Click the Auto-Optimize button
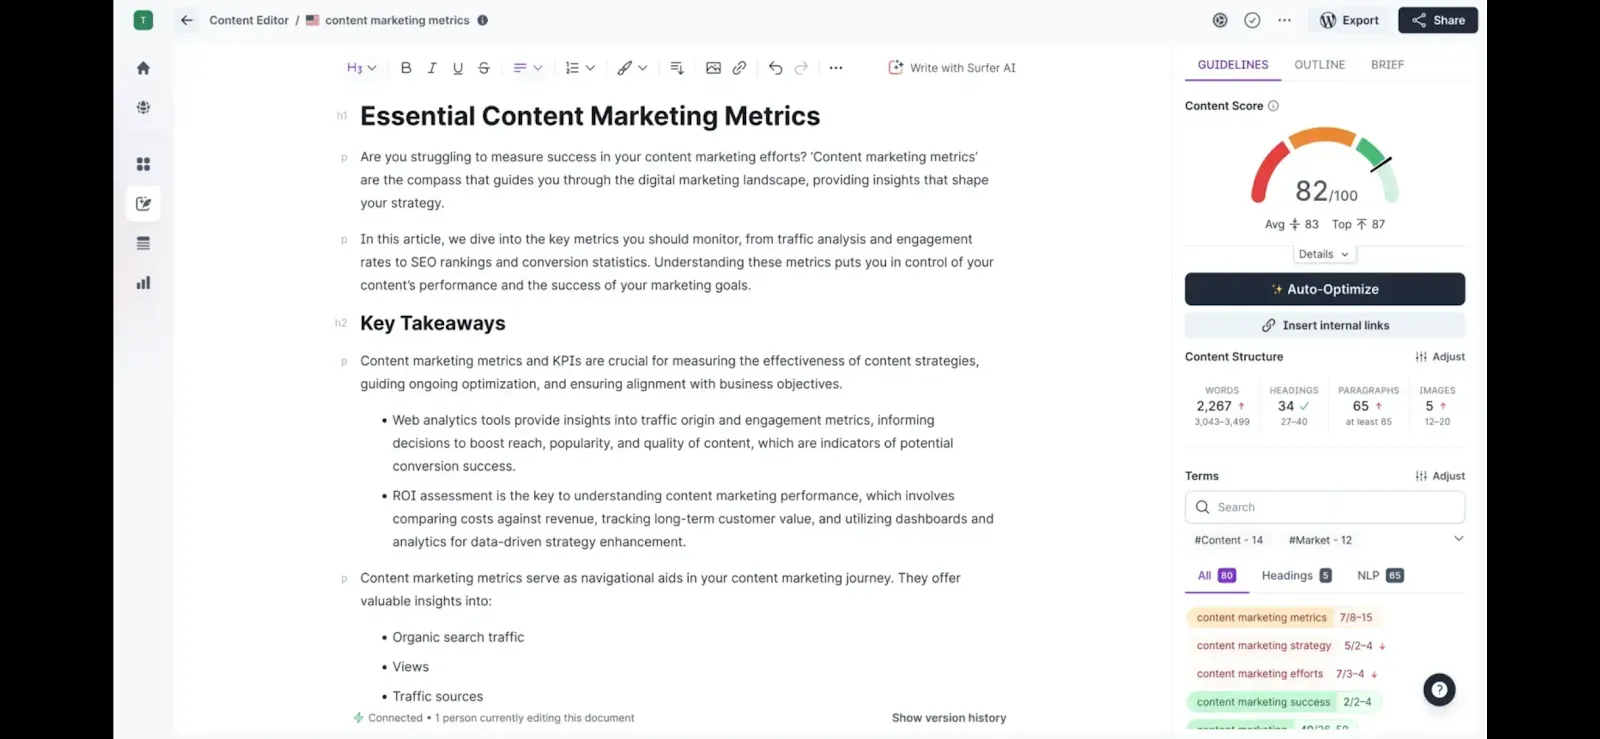The width and height of the screenshot is (1600, 739). pos(1325,289)
